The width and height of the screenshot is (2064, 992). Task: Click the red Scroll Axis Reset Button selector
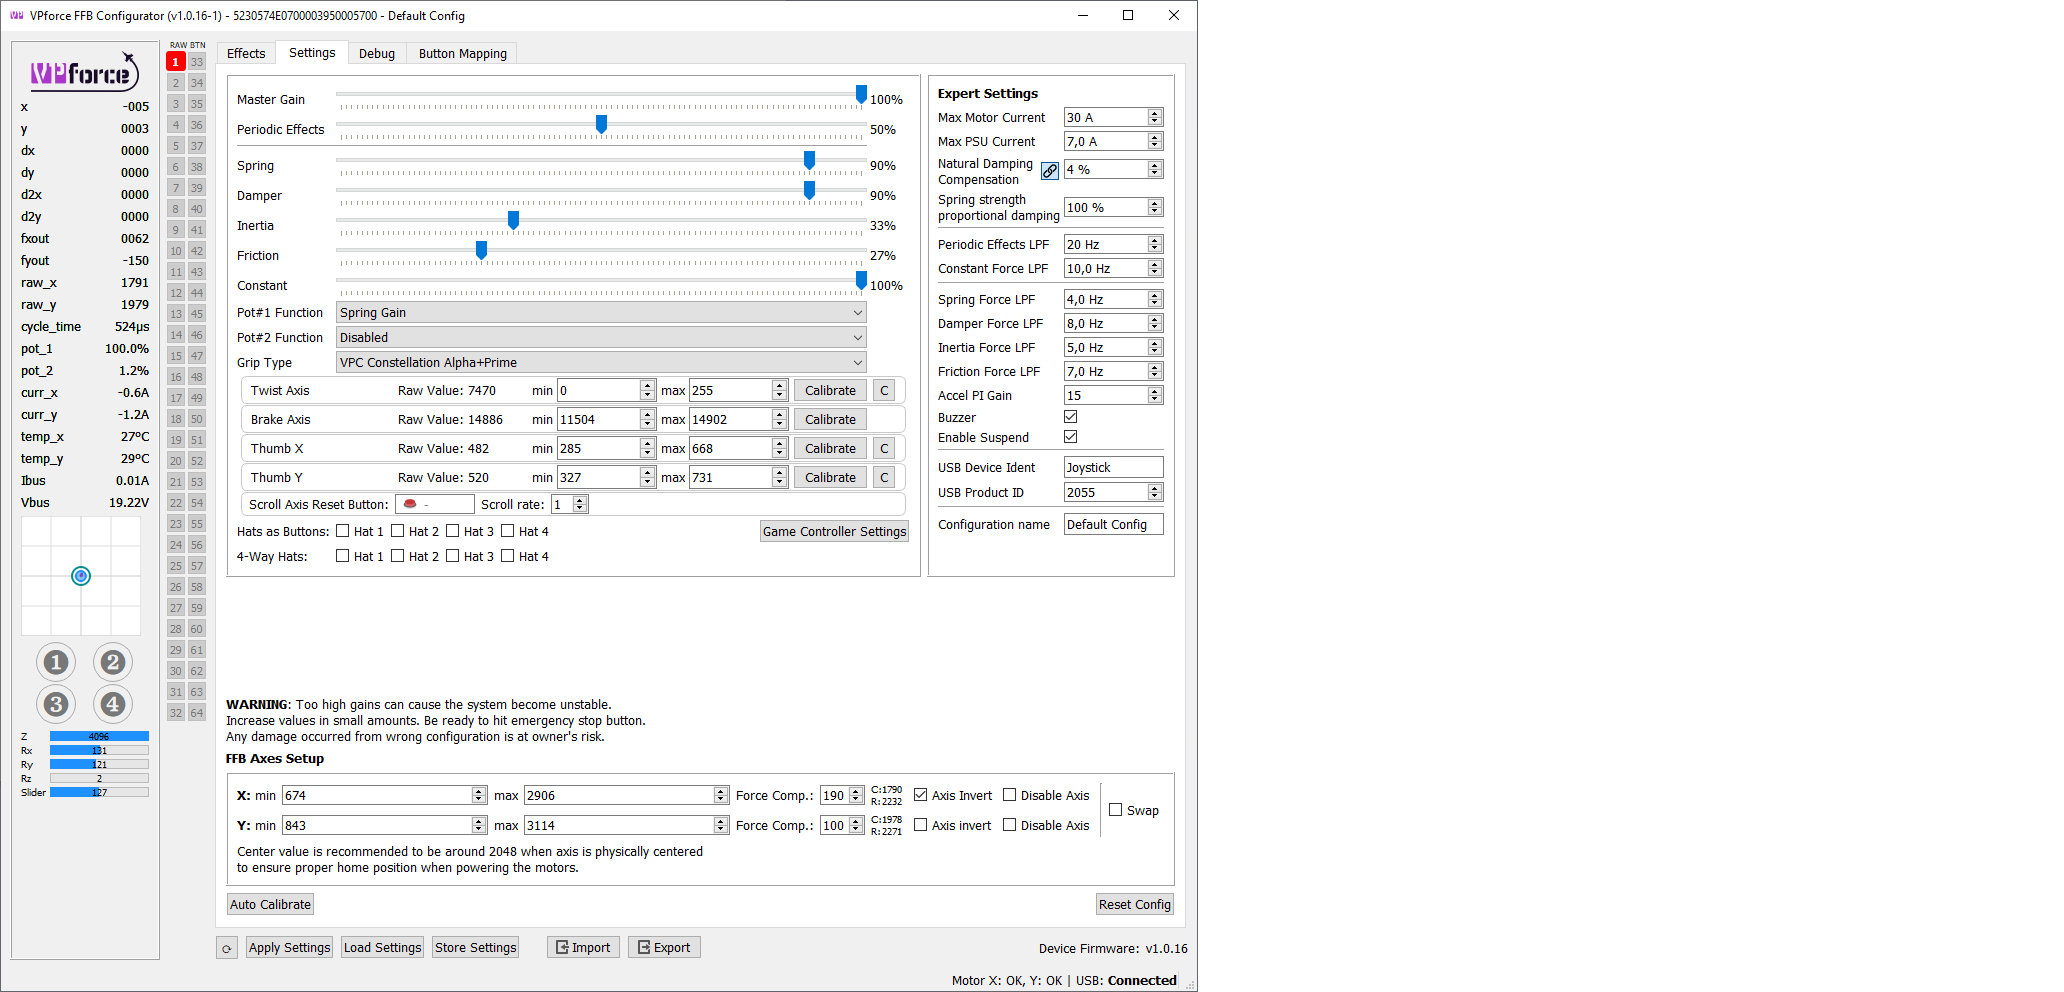[x=435, y=504]
